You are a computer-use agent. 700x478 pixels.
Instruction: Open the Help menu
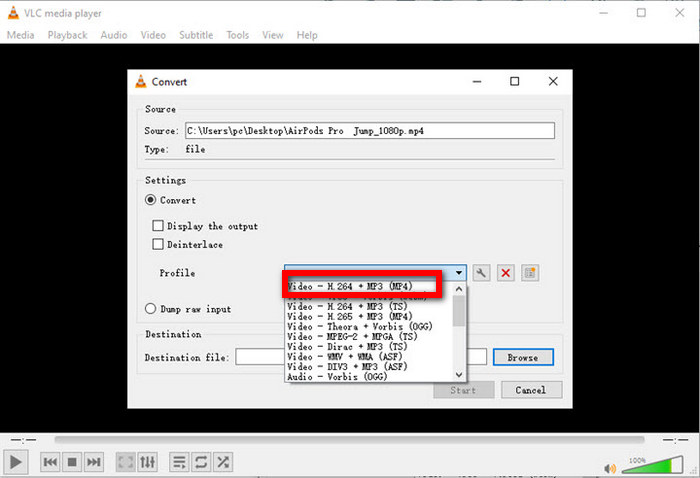click(x=307, y=35)
